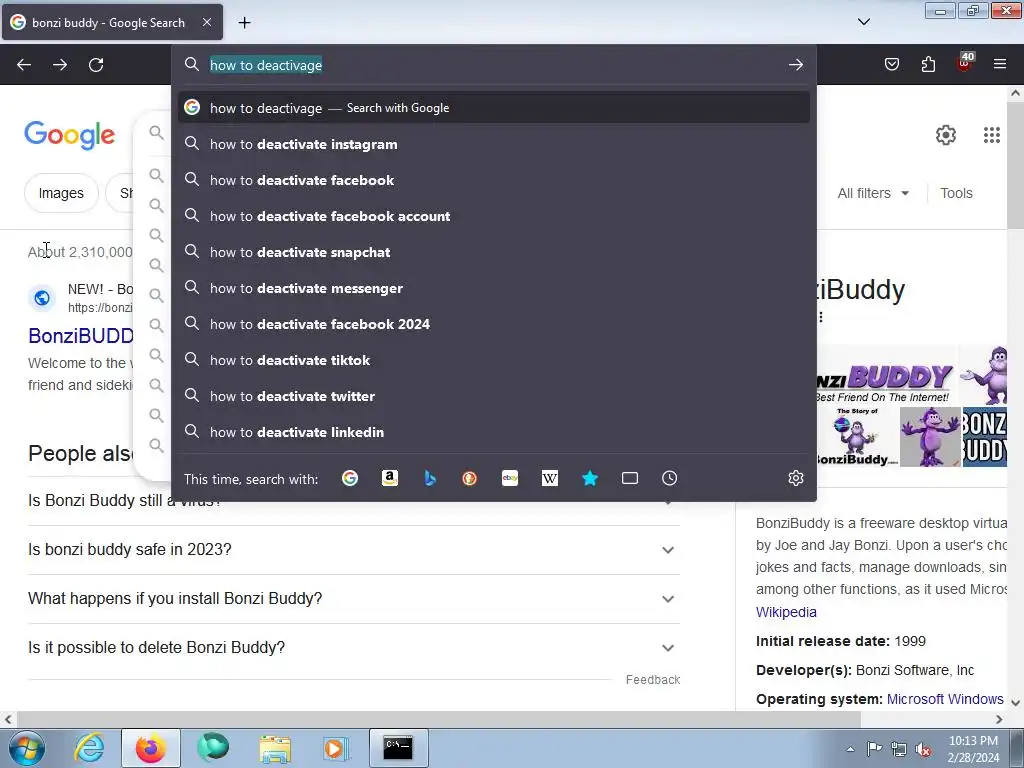
Task: Search bookmarks with the star icon
Action: tap(590, 478)
